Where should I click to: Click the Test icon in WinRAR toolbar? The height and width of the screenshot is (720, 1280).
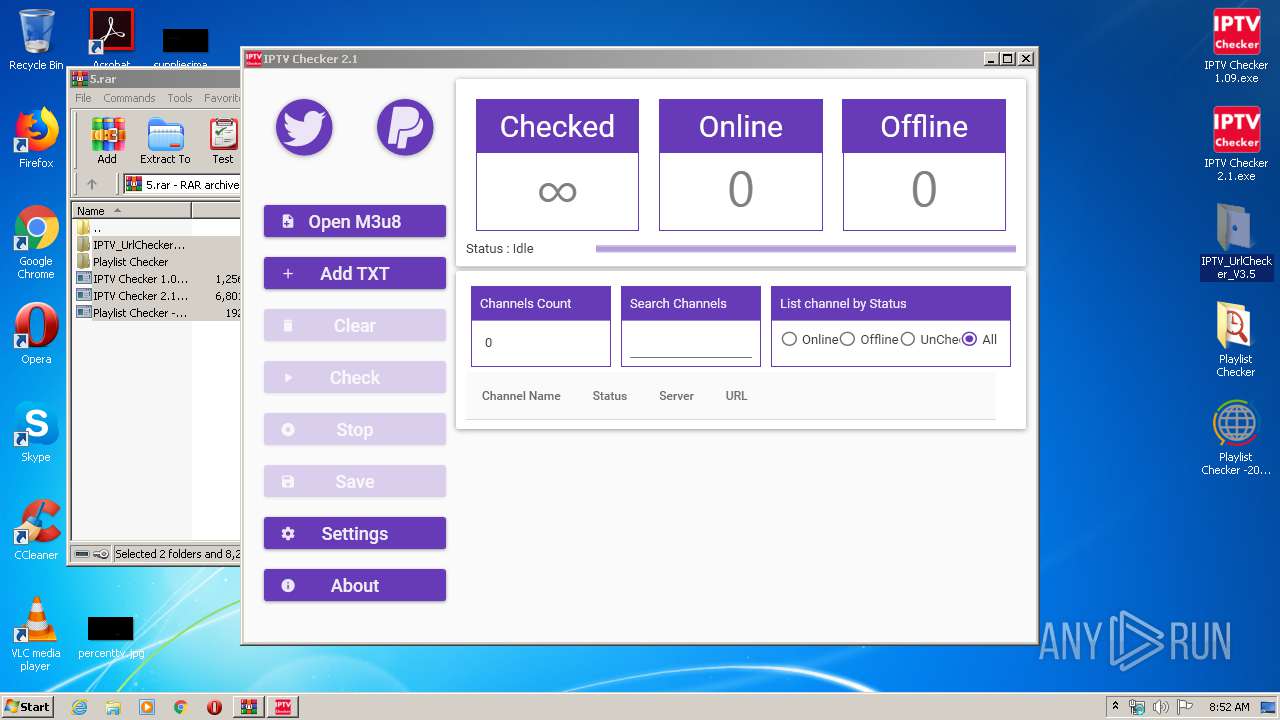(223, 141)
